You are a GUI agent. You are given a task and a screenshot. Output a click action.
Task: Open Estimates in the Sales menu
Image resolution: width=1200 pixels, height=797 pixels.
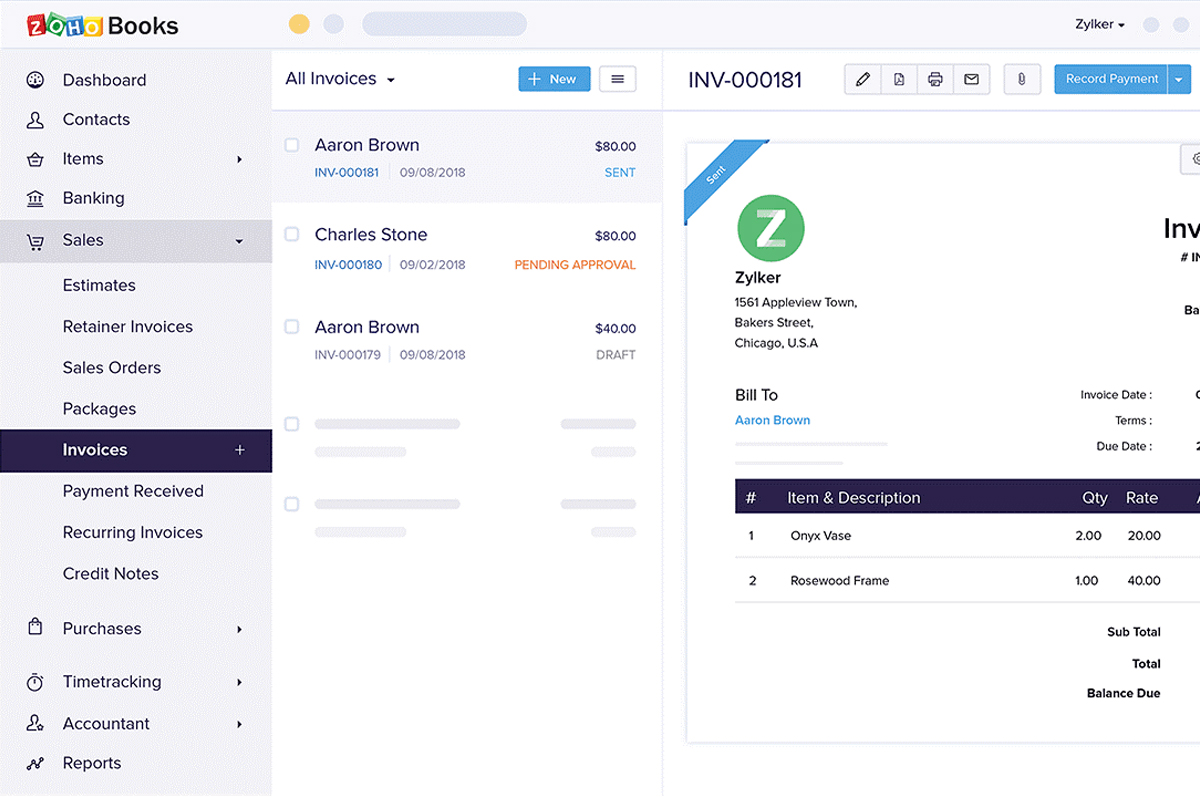coord(99,285)
